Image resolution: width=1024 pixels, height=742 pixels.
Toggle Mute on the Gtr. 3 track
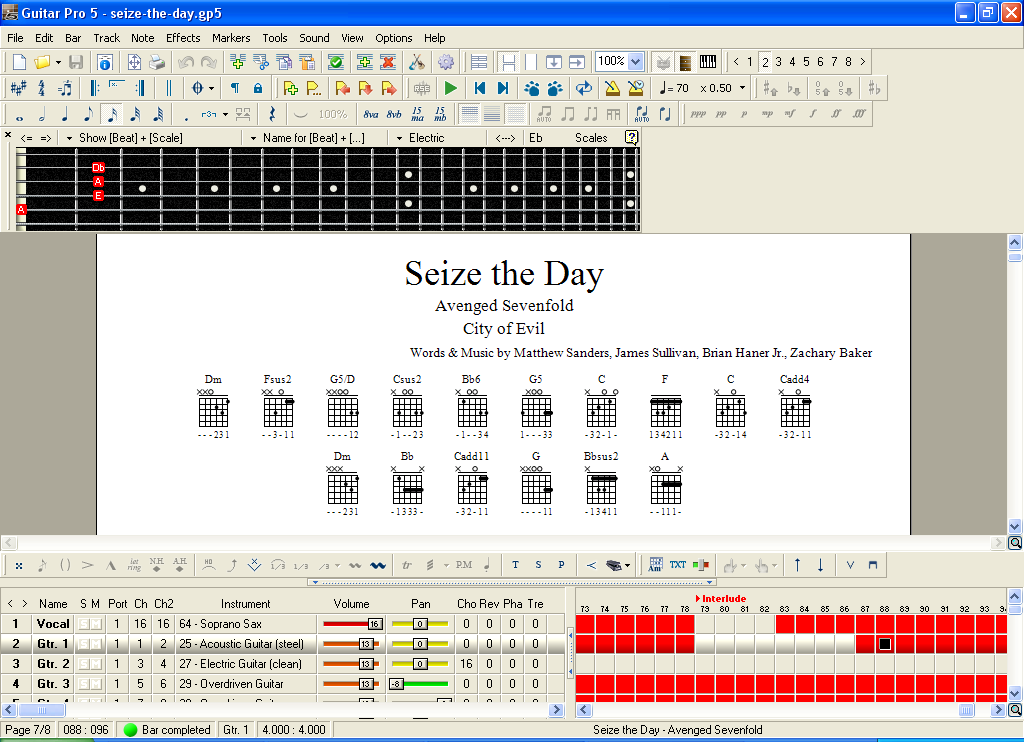pos(96,684)
